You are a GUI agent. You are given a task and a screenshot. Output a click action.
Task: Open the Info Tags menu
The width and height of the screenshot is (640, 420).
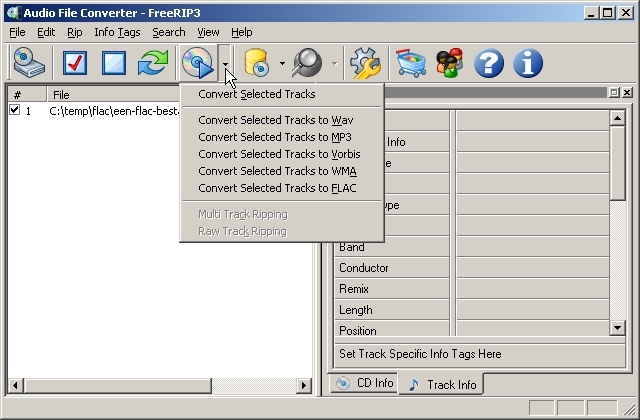coord(117,32)
